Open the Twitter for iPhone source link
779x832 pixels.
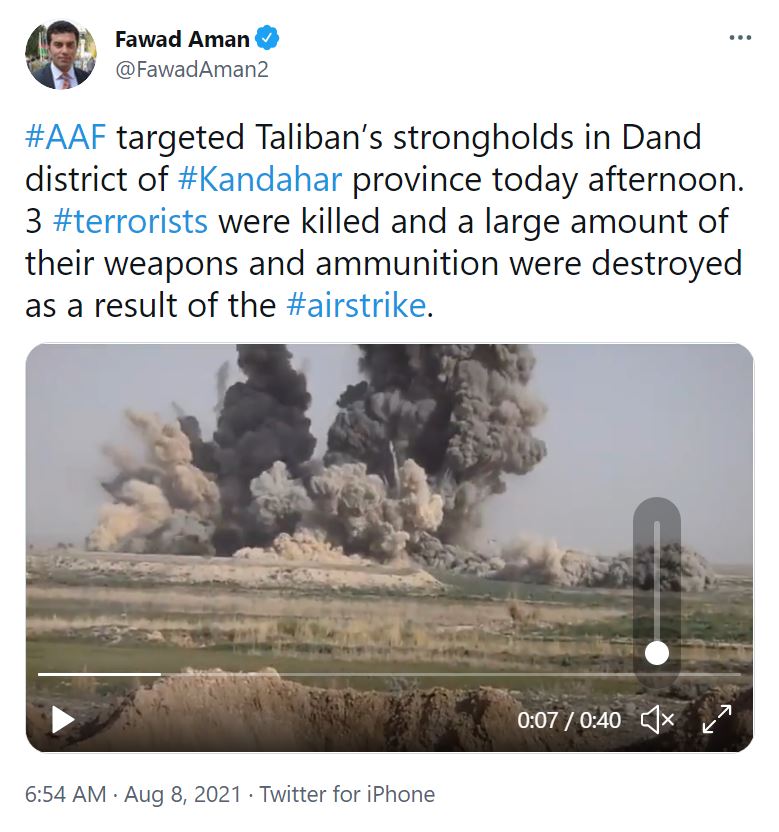click(347, 794)
